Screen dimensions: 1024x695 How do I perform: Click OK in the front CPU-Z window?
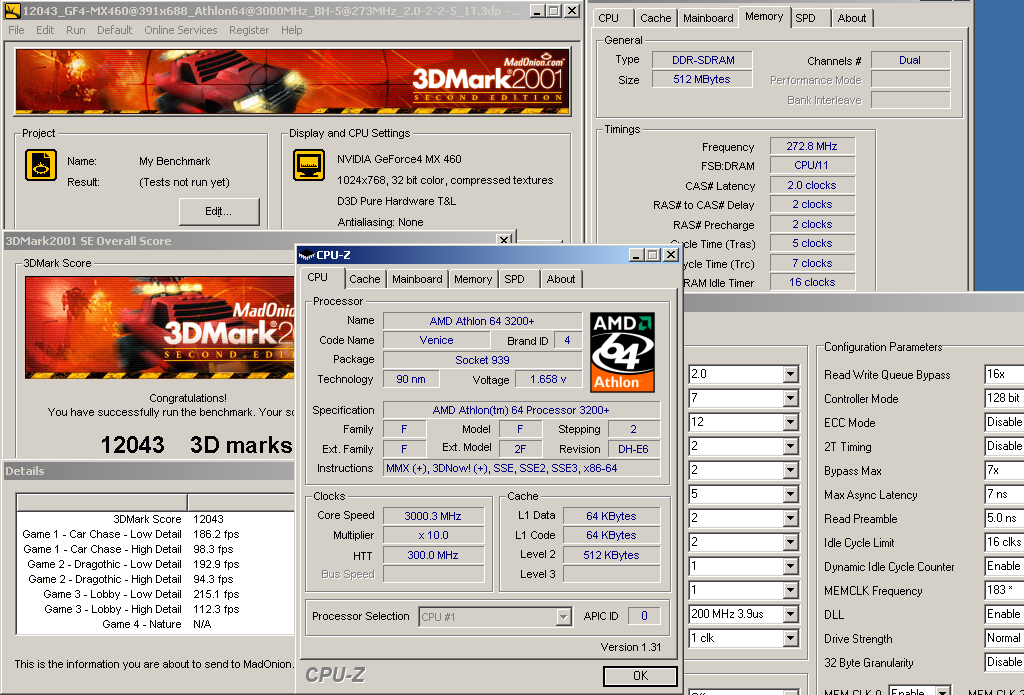tap(640, 675)
